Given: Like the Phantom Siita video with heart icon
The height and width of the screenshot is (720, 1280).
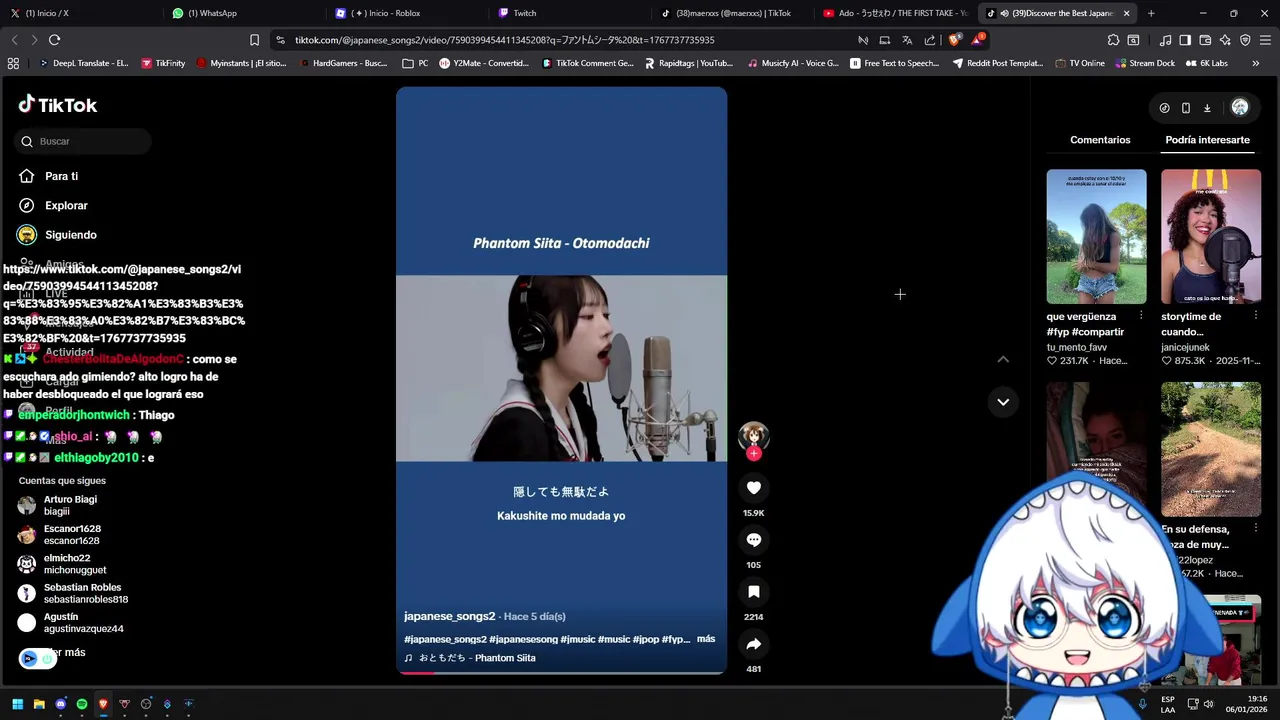Looking at the screenshot, I should click(754, 488).
